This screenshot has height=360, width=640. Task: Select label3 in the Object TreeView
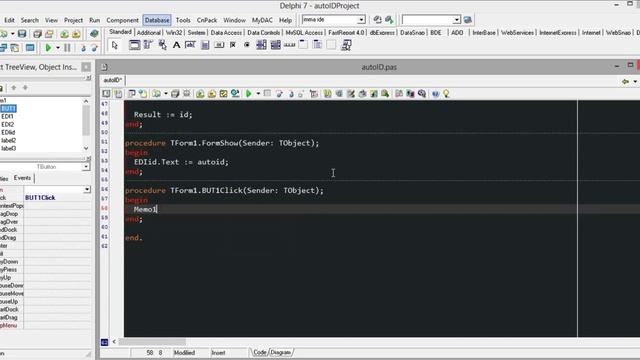8,149
